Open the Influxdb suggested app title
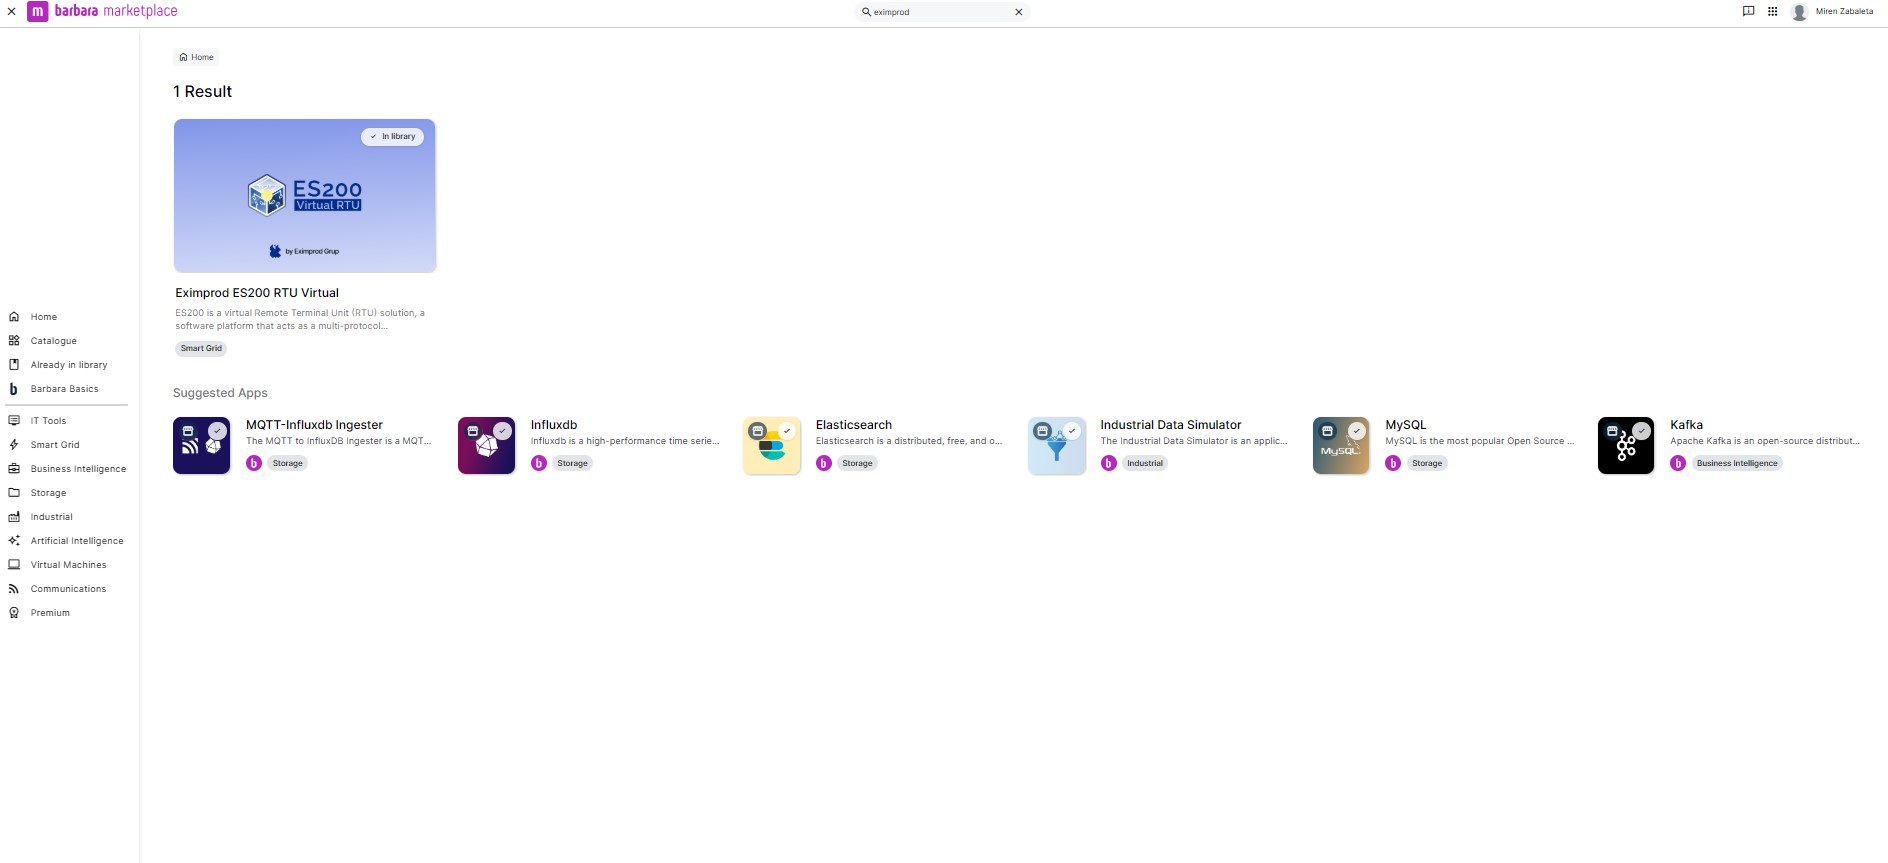 point(554,425)
